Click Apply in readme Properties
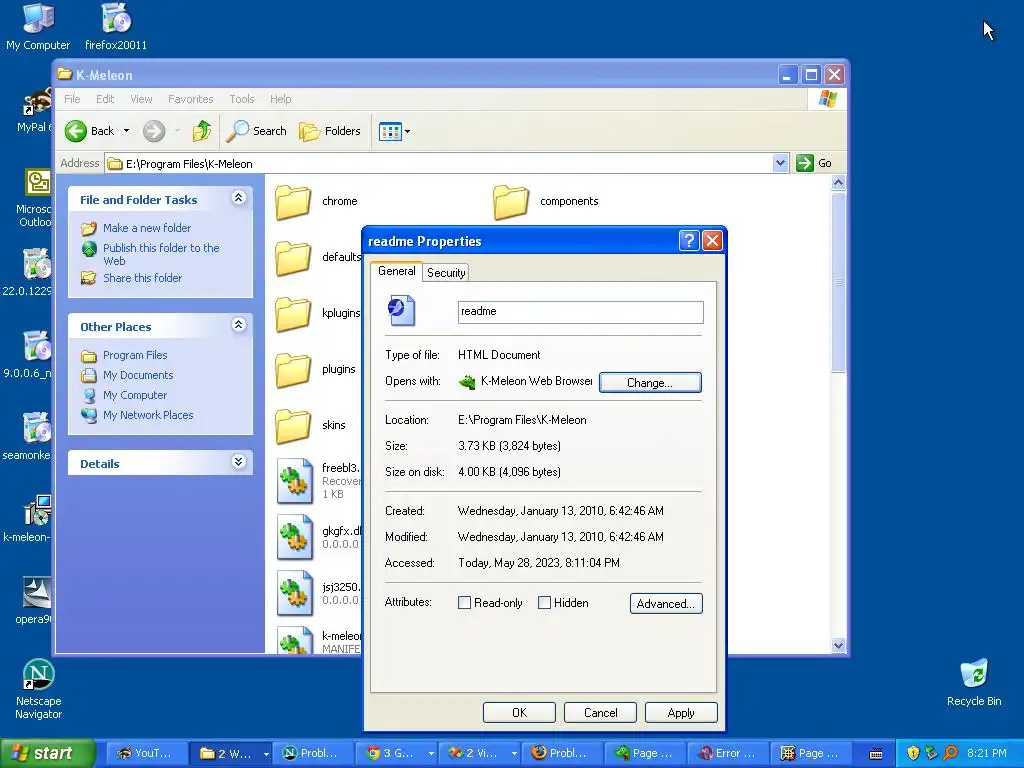 point(681,712)
